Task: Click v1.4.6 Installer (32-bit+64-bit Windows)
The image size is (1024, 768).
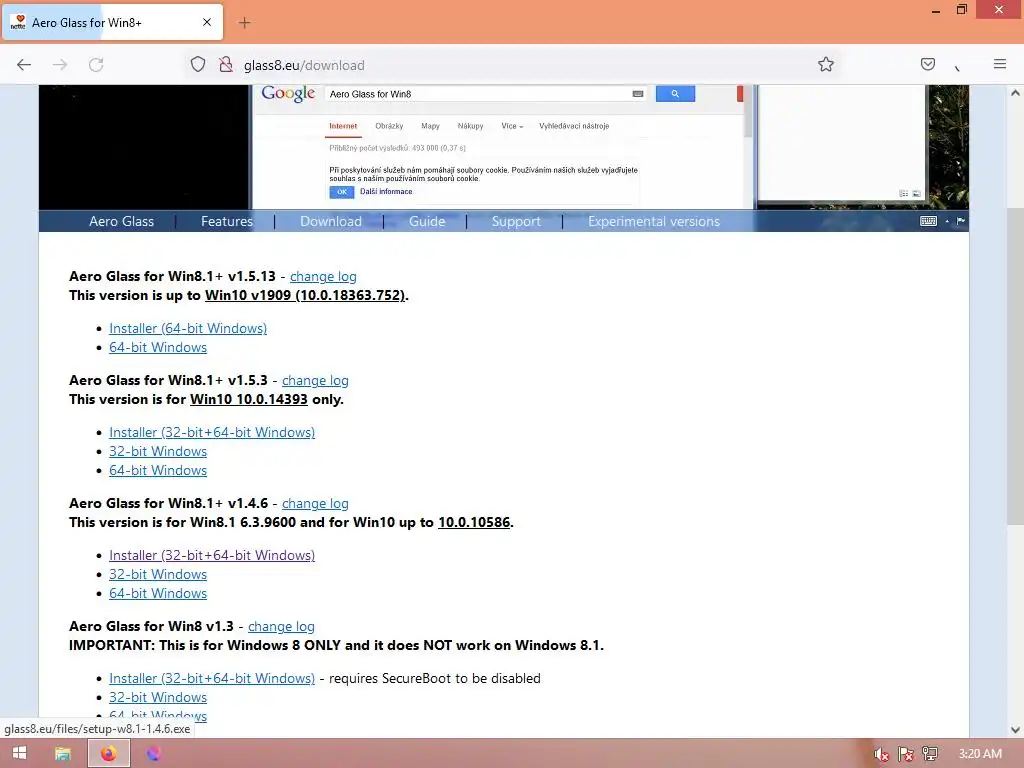Action: point(212,555)
